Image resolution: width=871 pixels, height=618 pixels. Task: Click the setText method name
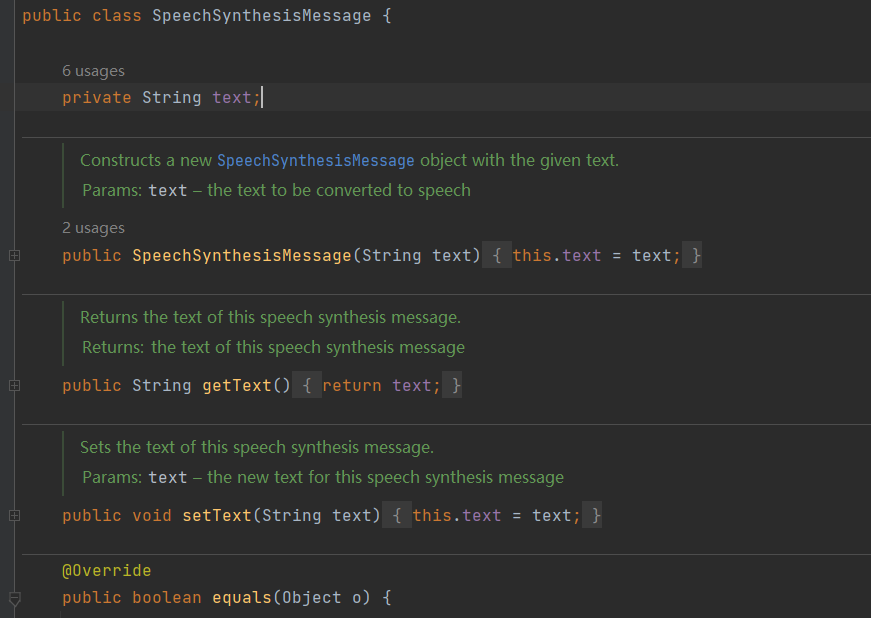[217, 515]
